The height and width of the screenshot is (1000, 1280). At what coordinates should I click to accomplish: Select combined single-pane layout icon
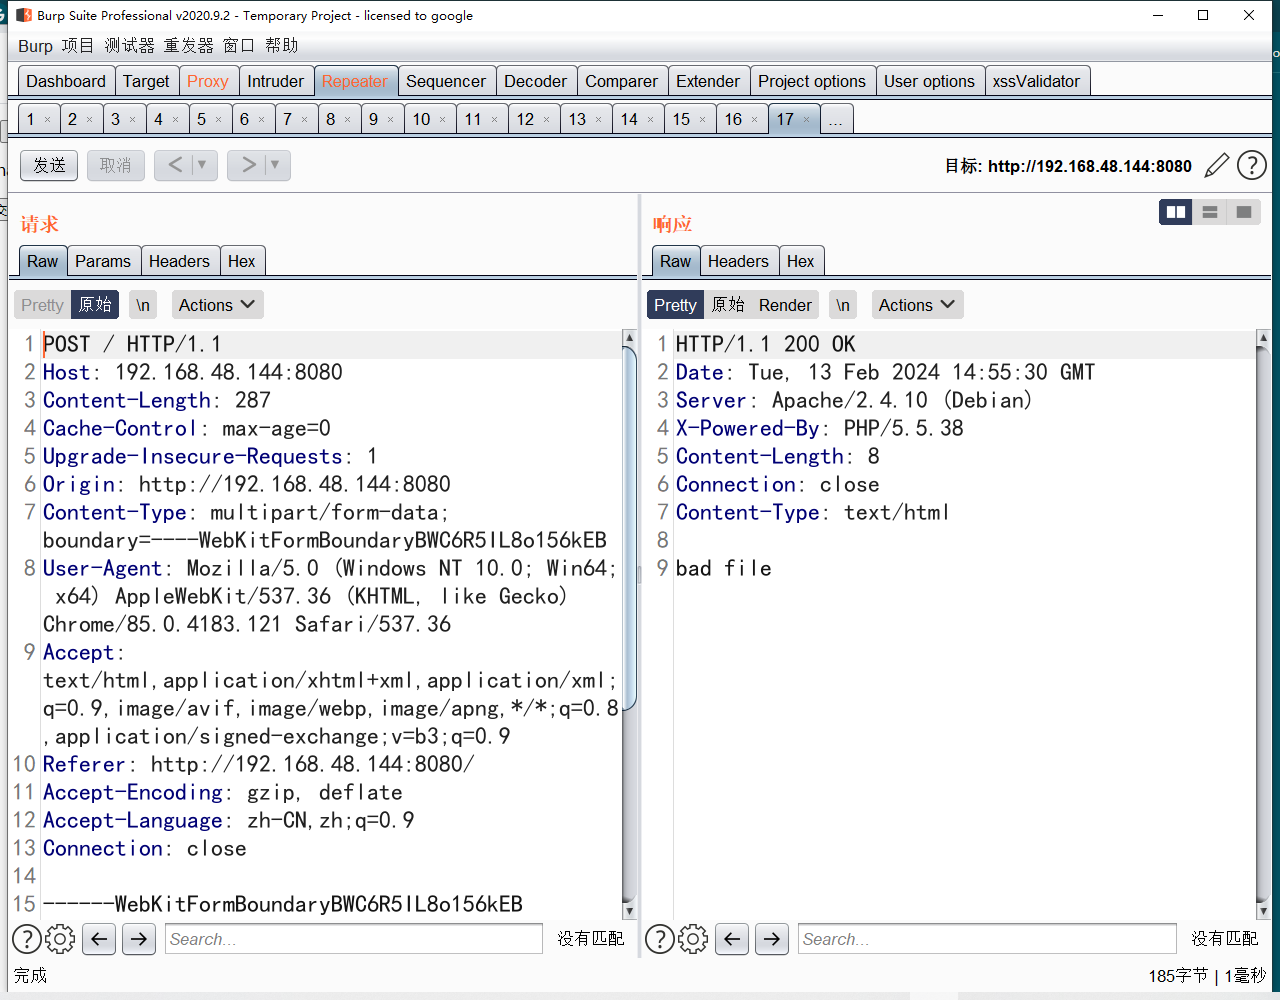(1244, 212)
